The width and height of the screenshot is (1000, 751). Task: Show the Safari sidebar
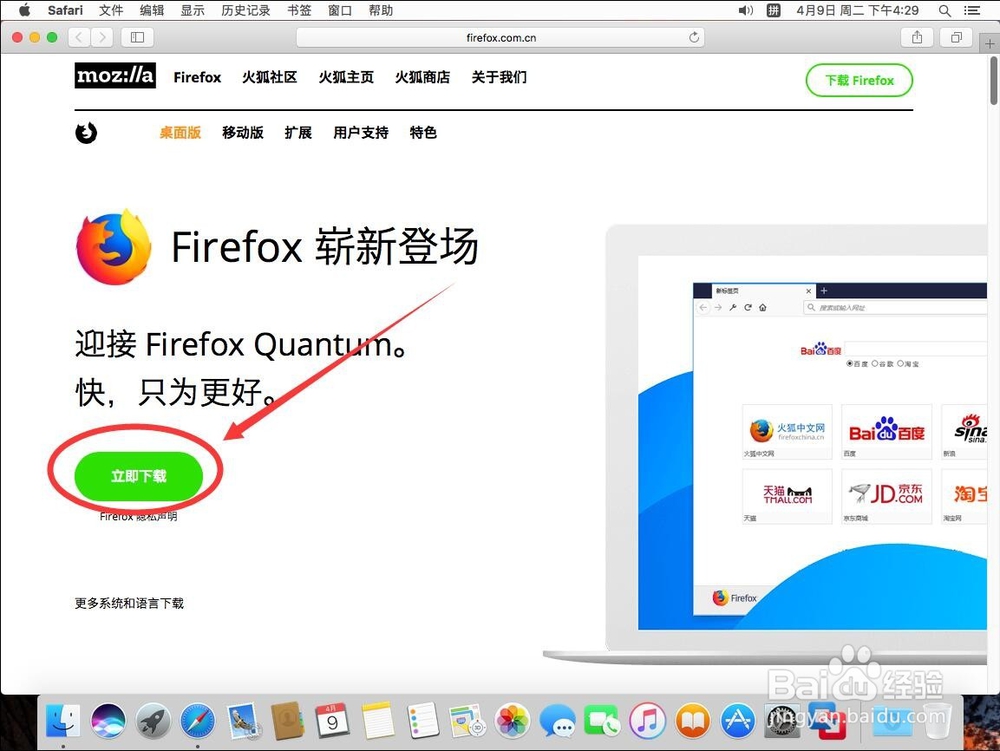tap(137, 37)
